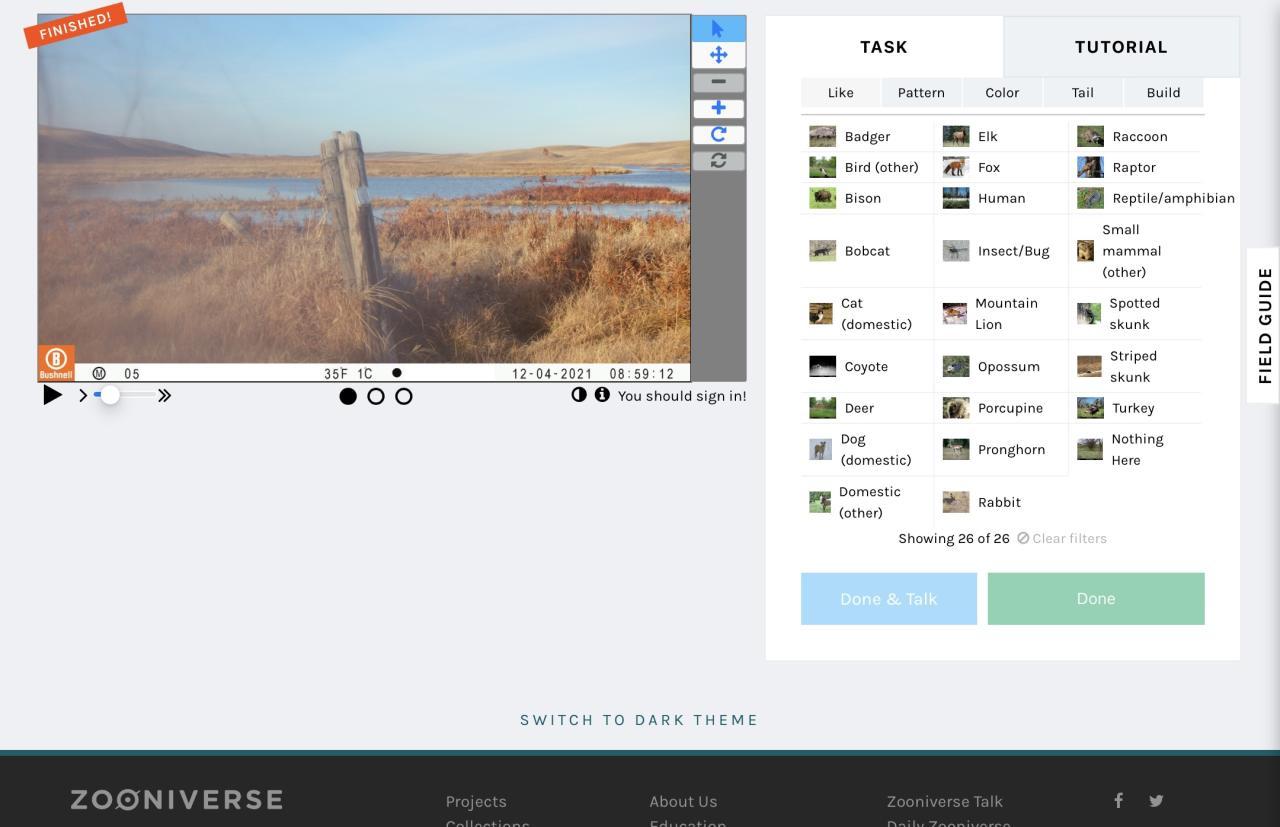This screenshot has height=827, width=1280.
Task: Choose Human option
Action: pyautogui.click(x=1001, y=198)
